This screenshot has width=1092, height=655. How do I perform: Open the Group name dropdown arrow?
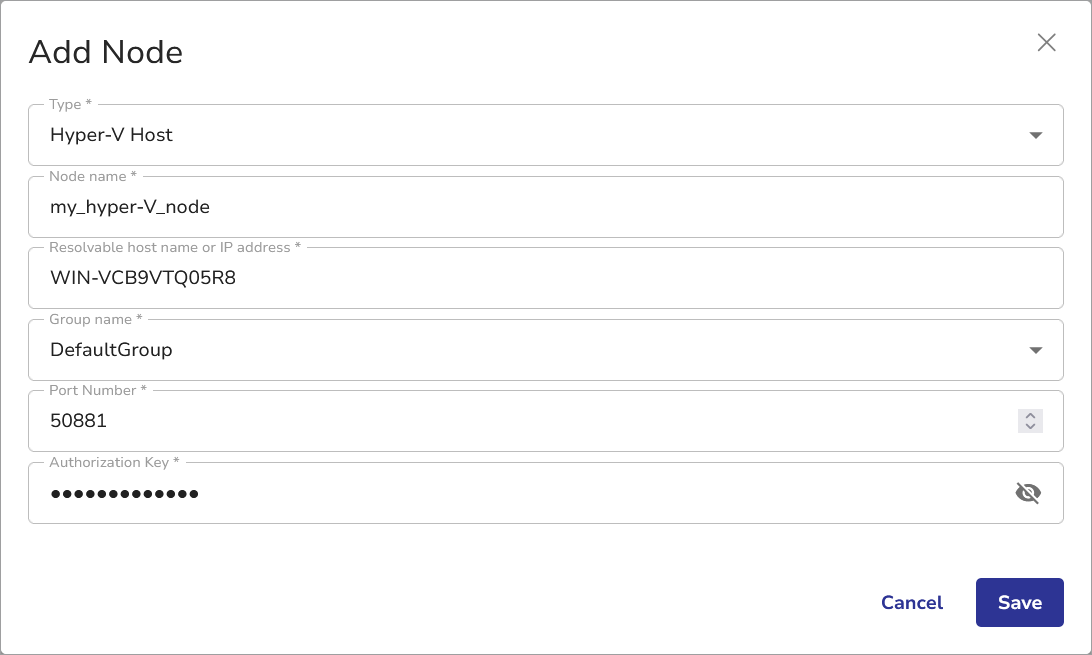coord(1036,350)
